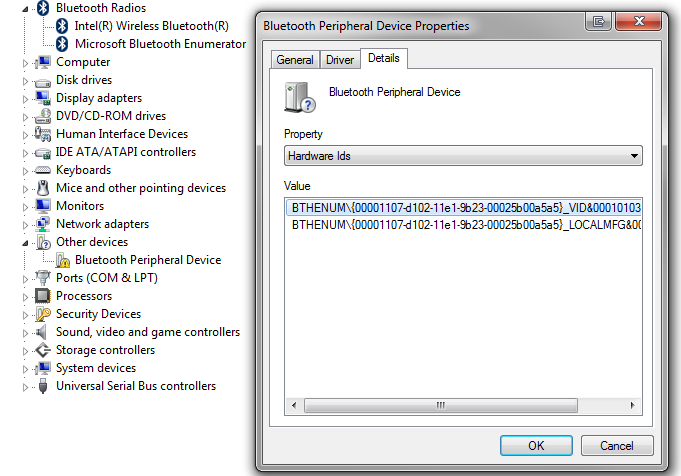
Task: Switch to the General tab
Action: point(295,60)
